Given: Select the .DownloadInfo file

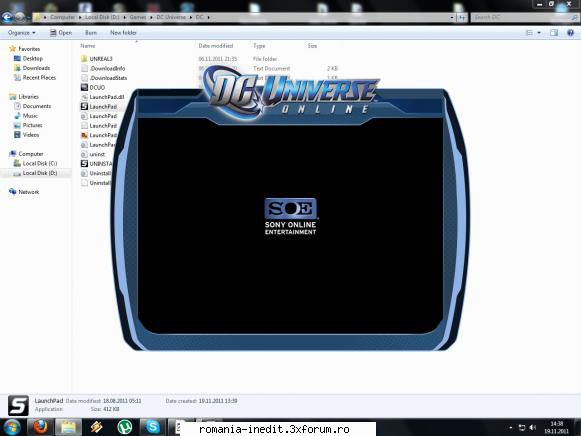Looking at the screenshot, I should [x=103, y=69].
